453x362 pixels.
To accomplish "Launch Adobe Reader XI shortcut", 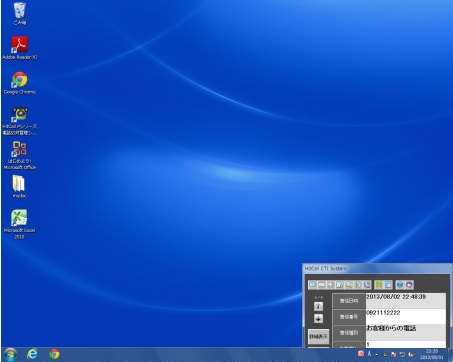I will 19,48.
